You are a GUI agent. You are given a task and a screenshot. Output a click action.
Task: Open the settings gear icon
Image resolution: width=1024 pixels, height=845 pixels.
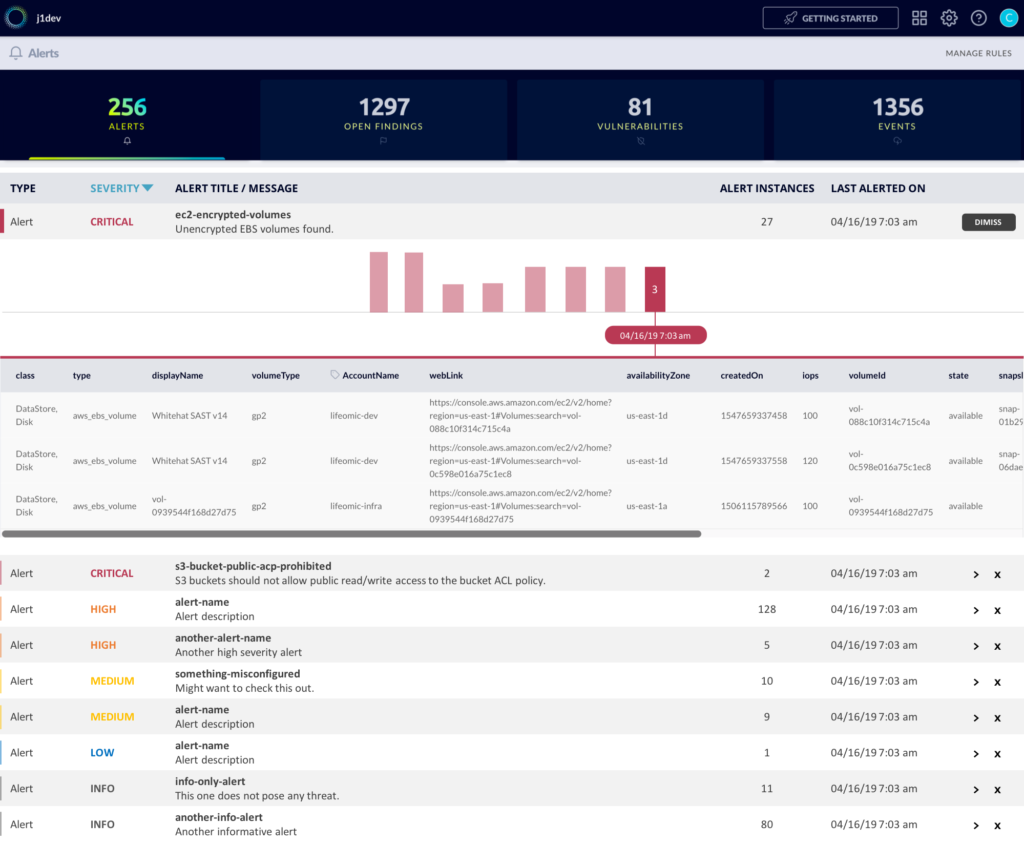point(949,18)
